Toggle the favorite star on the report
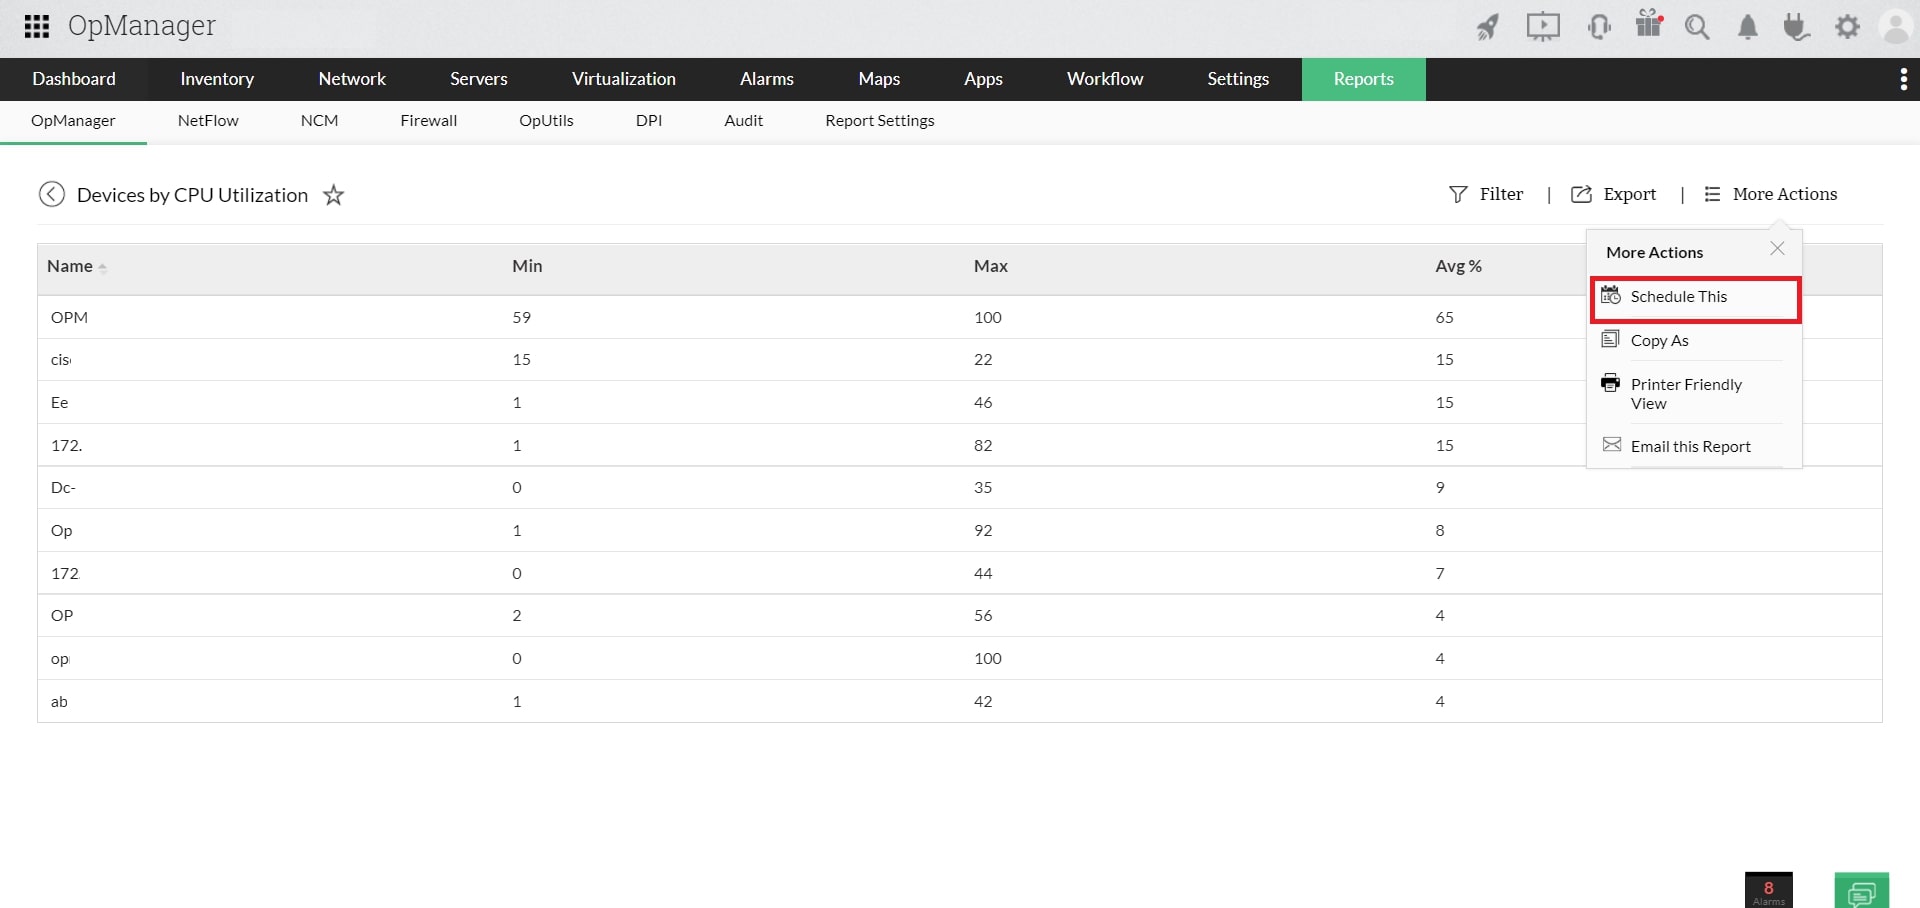The width and height of the screenshot is (1920, 908). point(333,195)
